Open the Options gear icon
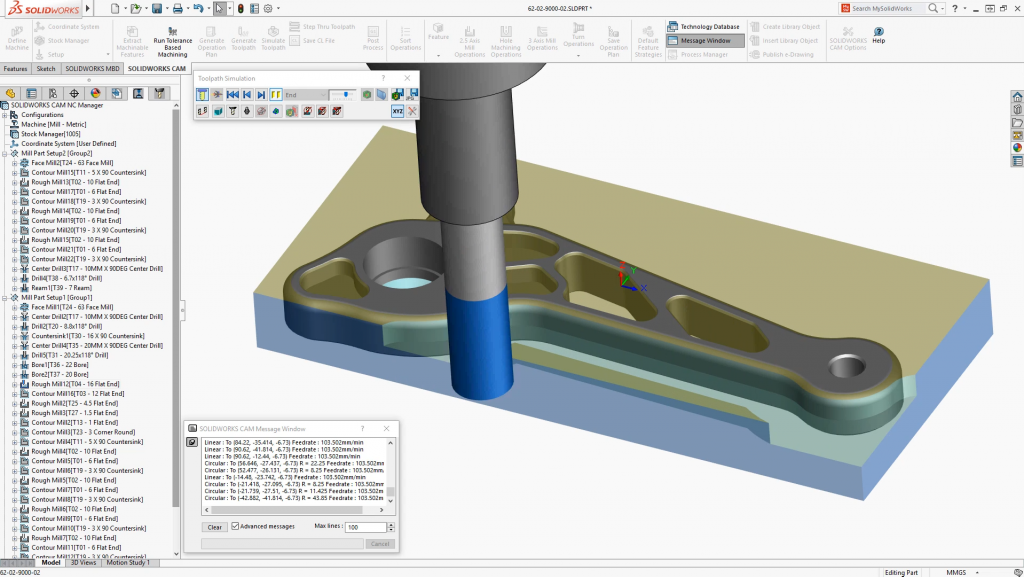 [268, 8]
